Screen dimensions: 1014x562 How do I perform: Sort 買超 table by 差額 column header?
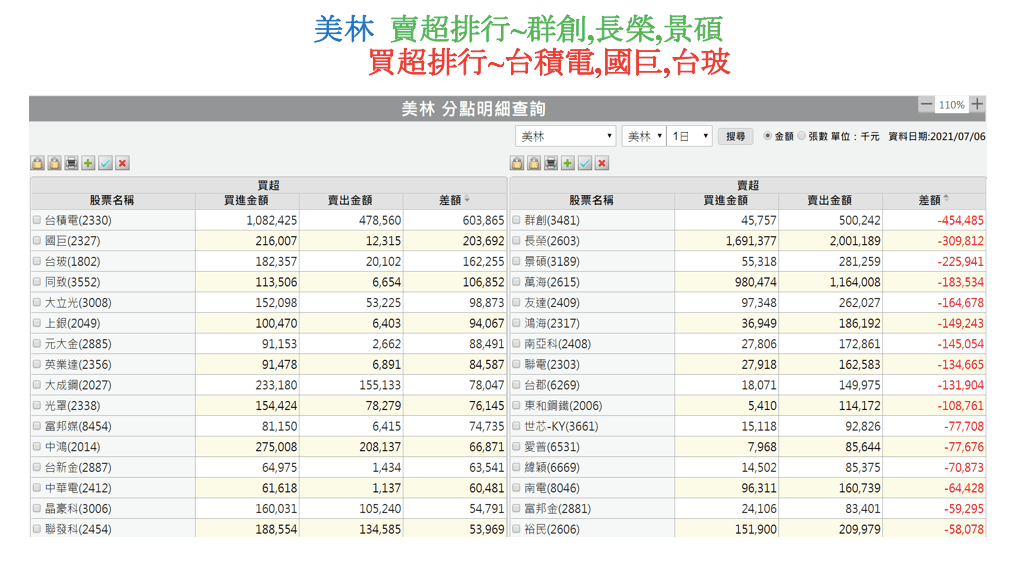(454, 200)
